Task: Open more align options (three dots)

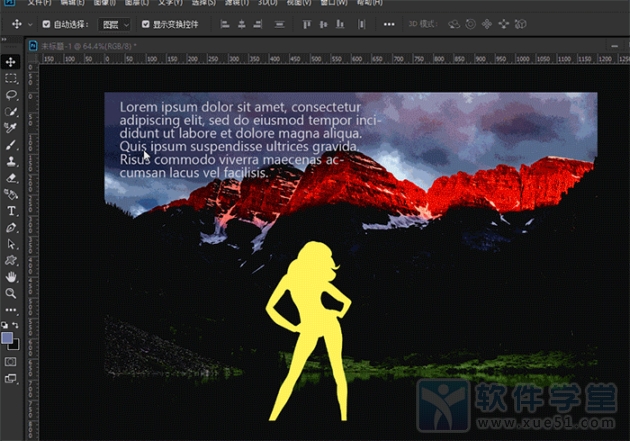Action: coord(389,24)
